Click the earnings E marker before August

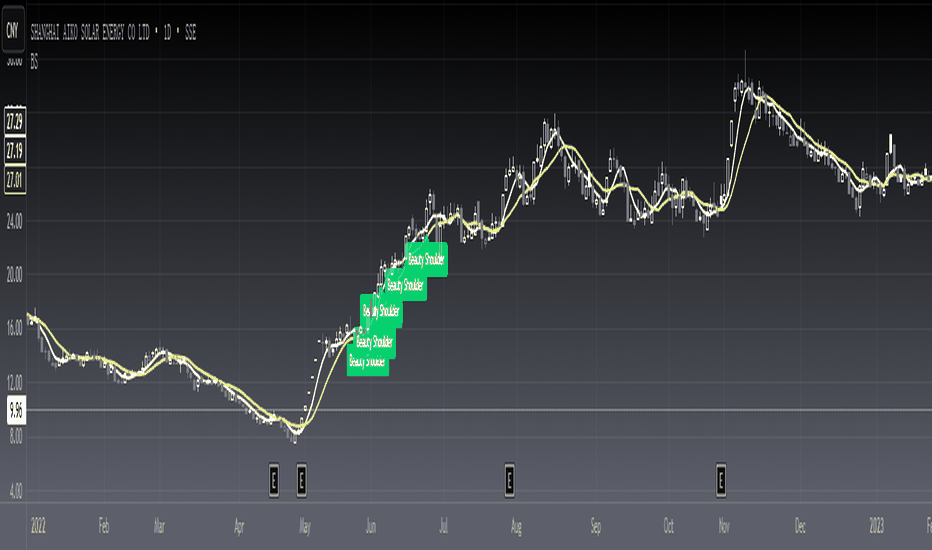tap(509, 480)
